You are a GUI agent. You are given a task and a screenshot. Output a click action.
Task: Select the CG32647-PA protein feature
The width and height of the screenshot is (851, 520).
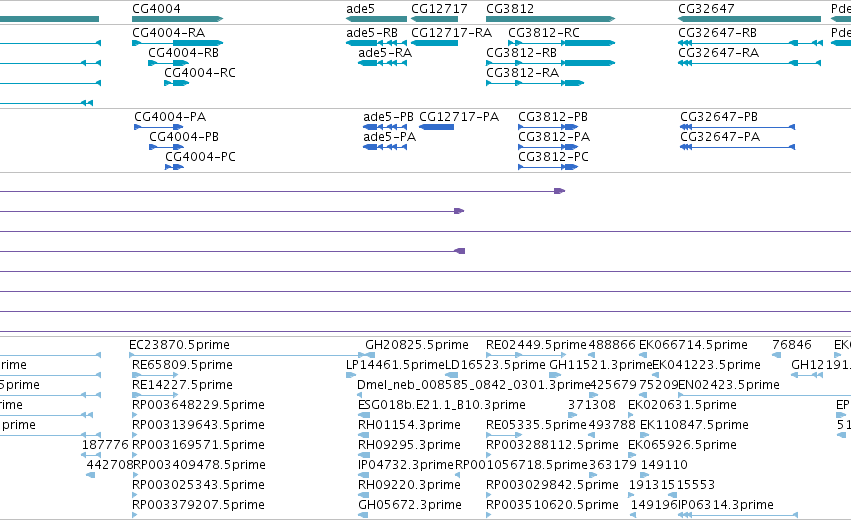click(738, 147)
